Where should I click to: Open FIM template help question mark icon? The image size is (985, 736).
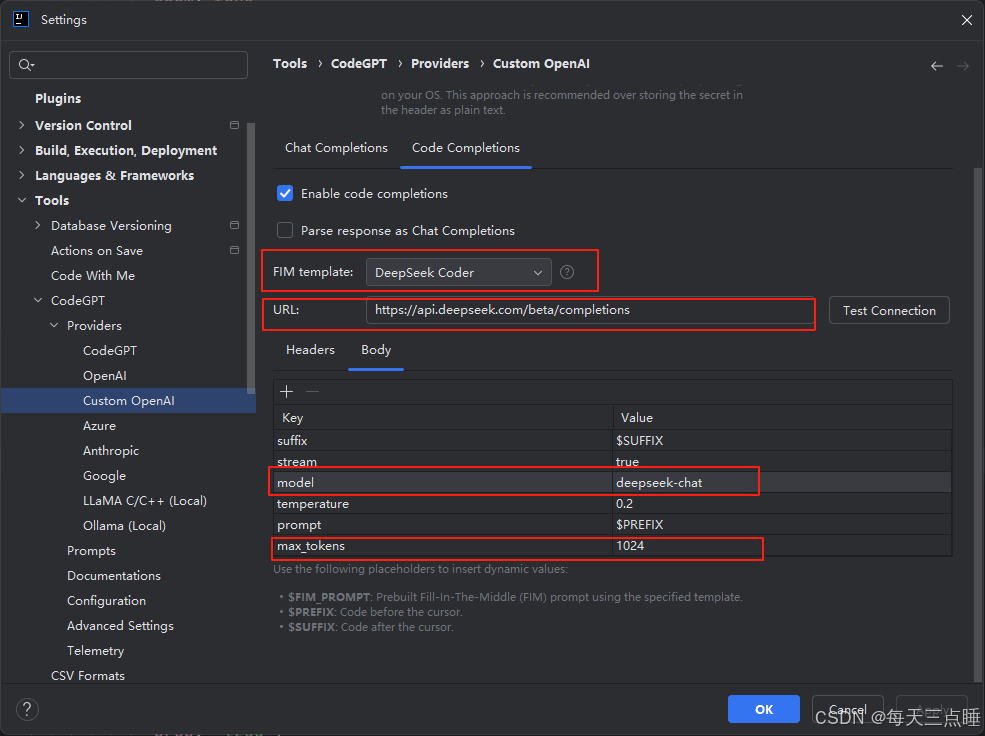click(x=567, y=272)
